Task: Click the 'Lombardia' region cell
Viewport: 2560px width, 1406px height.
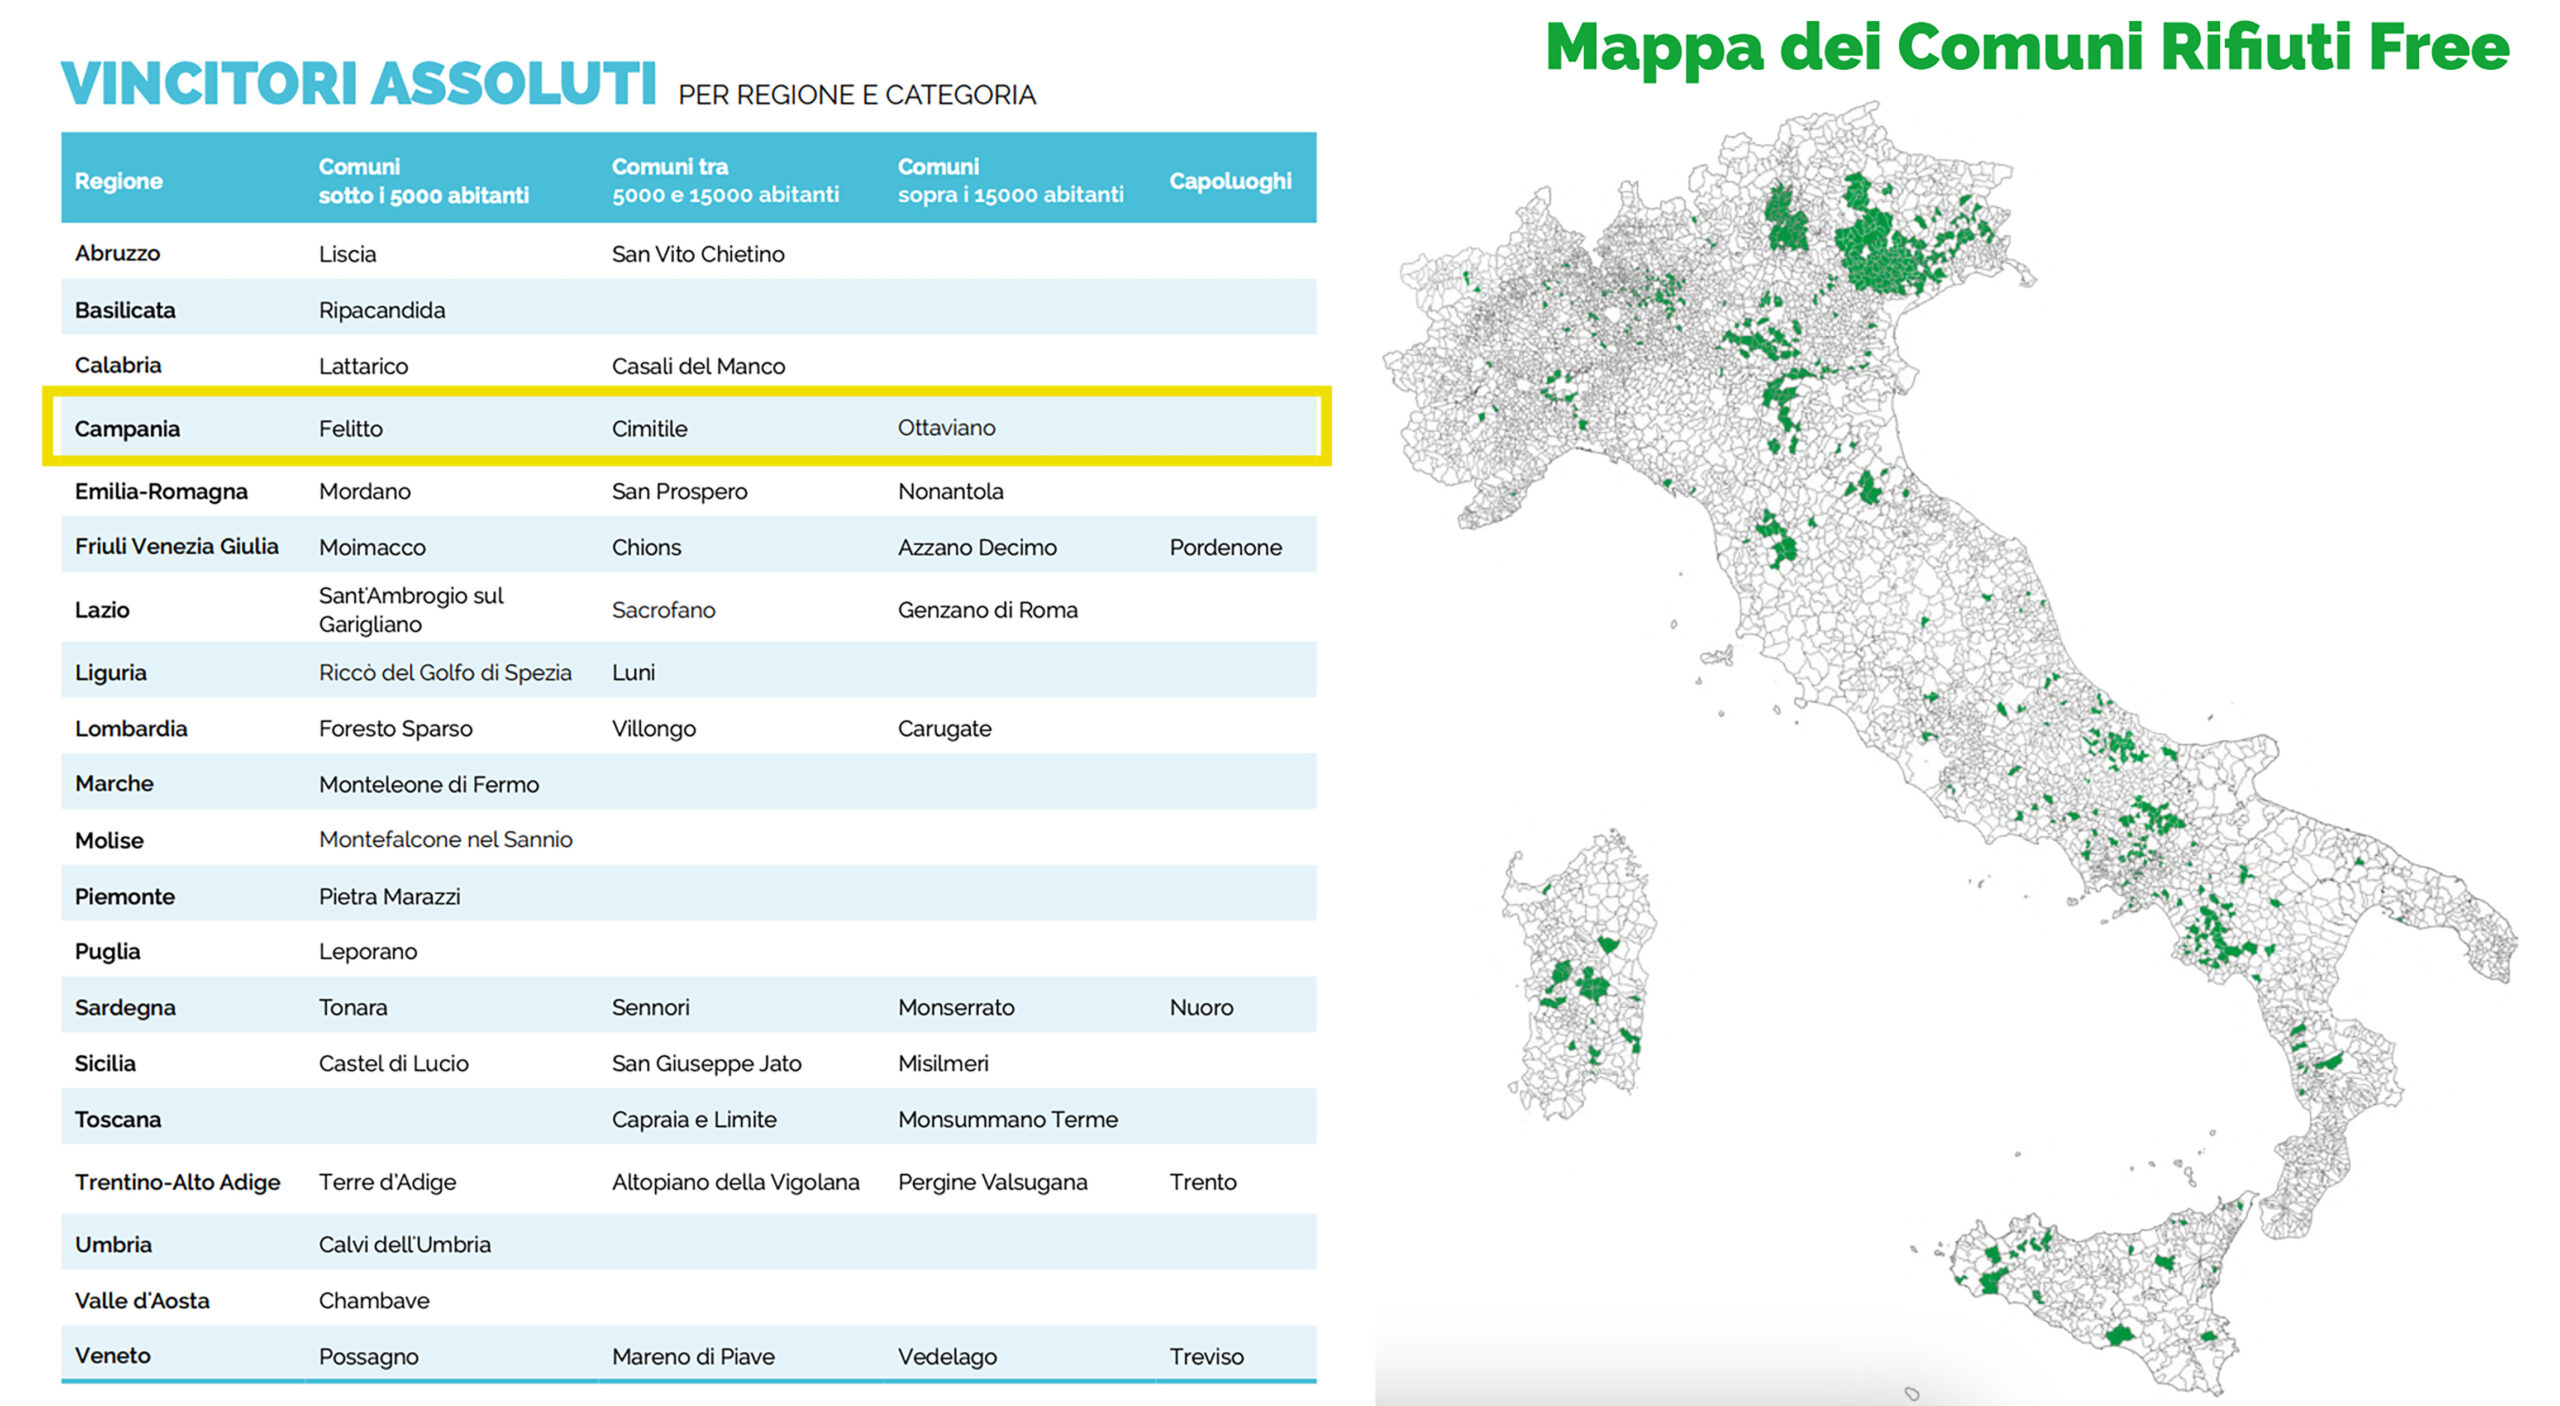Action: click(131, 728)
